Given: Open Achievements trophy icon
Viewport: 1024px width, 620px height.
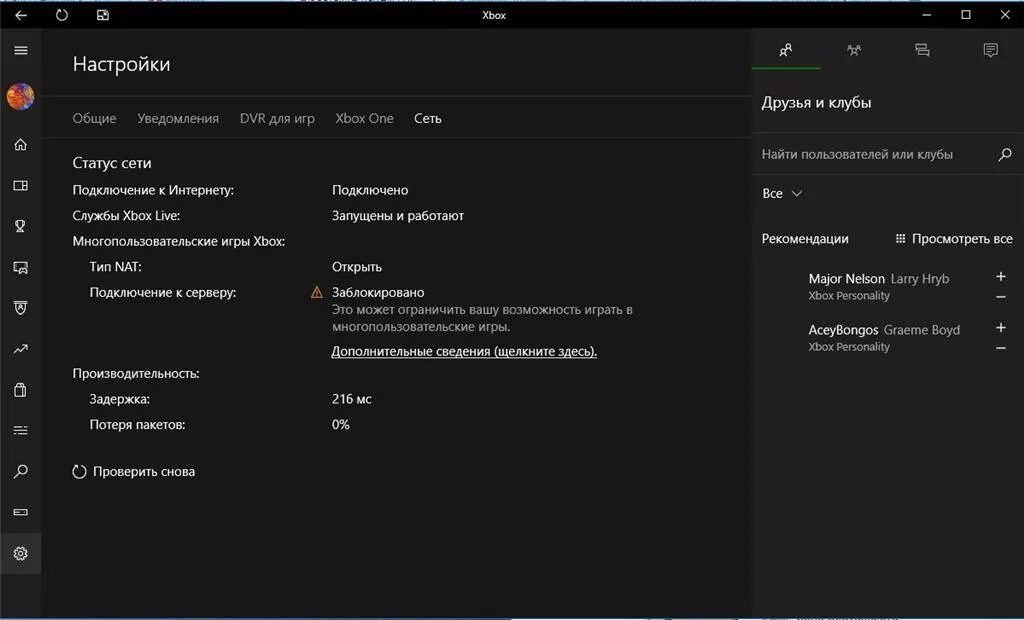Looking at the screenshot, I should click(21, 226).
